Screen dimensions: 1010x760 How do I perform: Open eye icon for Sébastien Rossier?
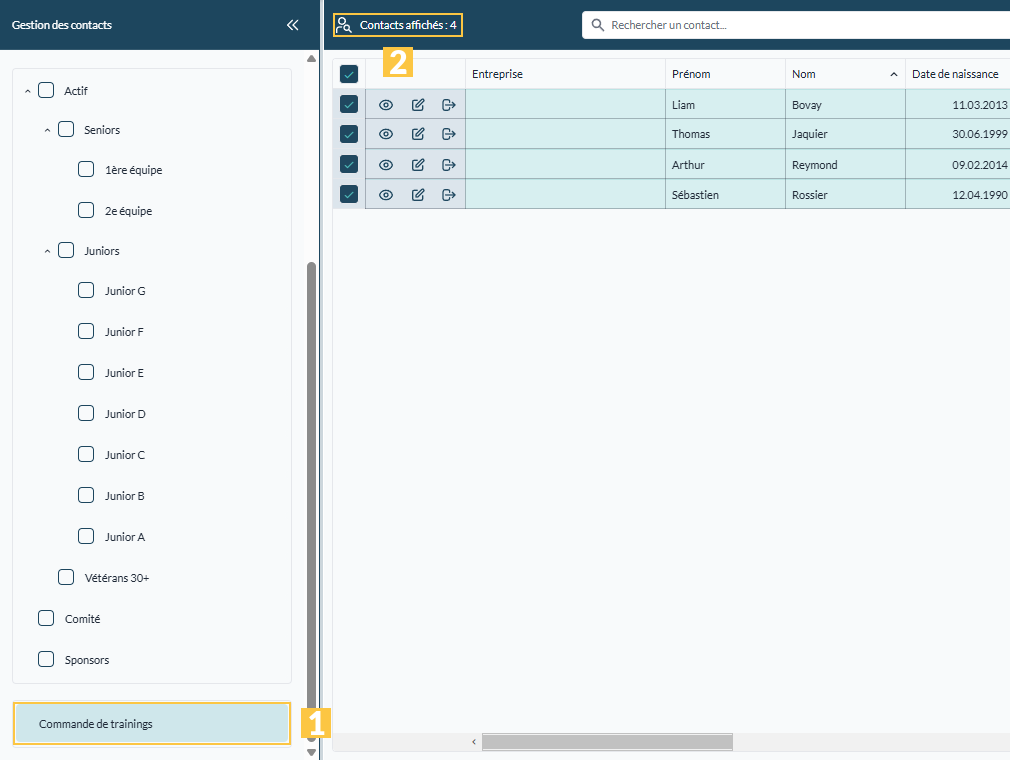point(386,195)
